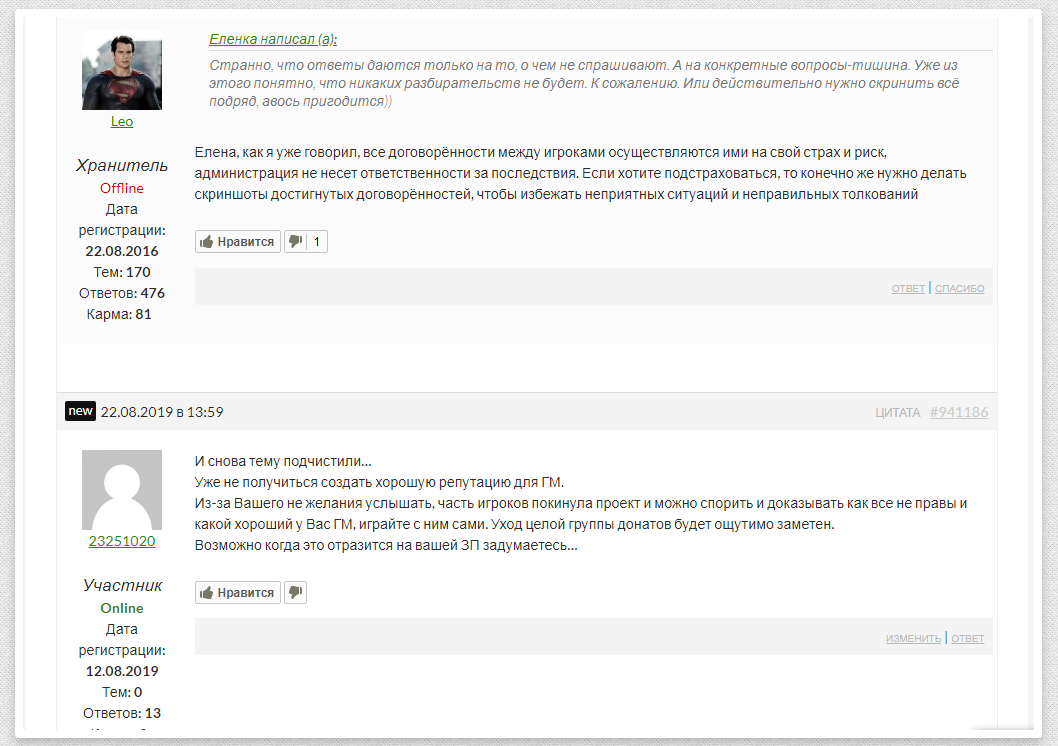Click the black "new" badge icon
The height and width of the screenshot is (746, 1058).
tap(80, 411)
